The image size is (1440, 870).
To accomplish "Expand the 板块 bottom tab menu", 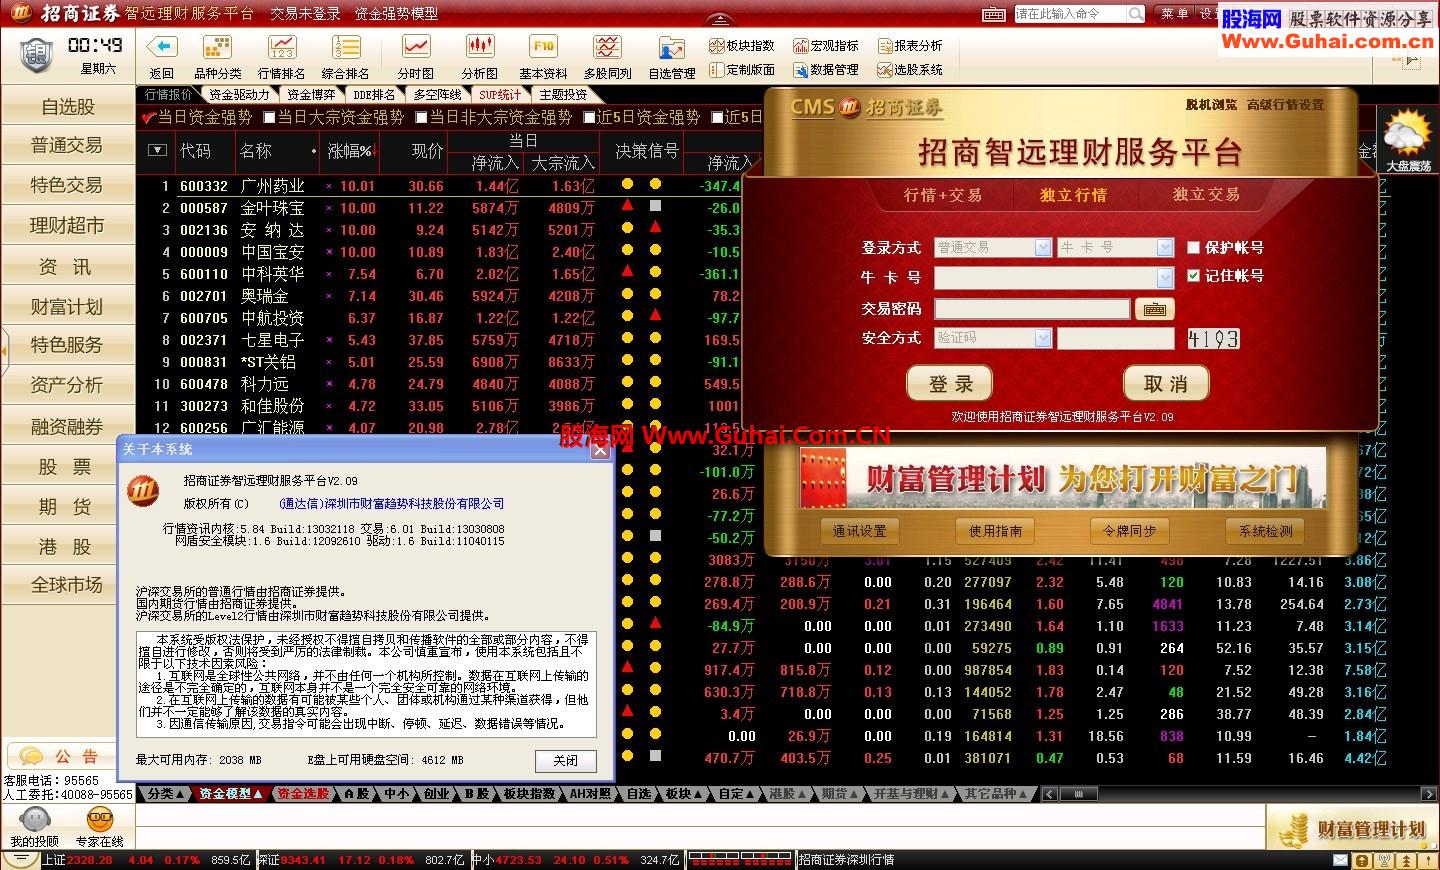I will (x=684, y=794).
